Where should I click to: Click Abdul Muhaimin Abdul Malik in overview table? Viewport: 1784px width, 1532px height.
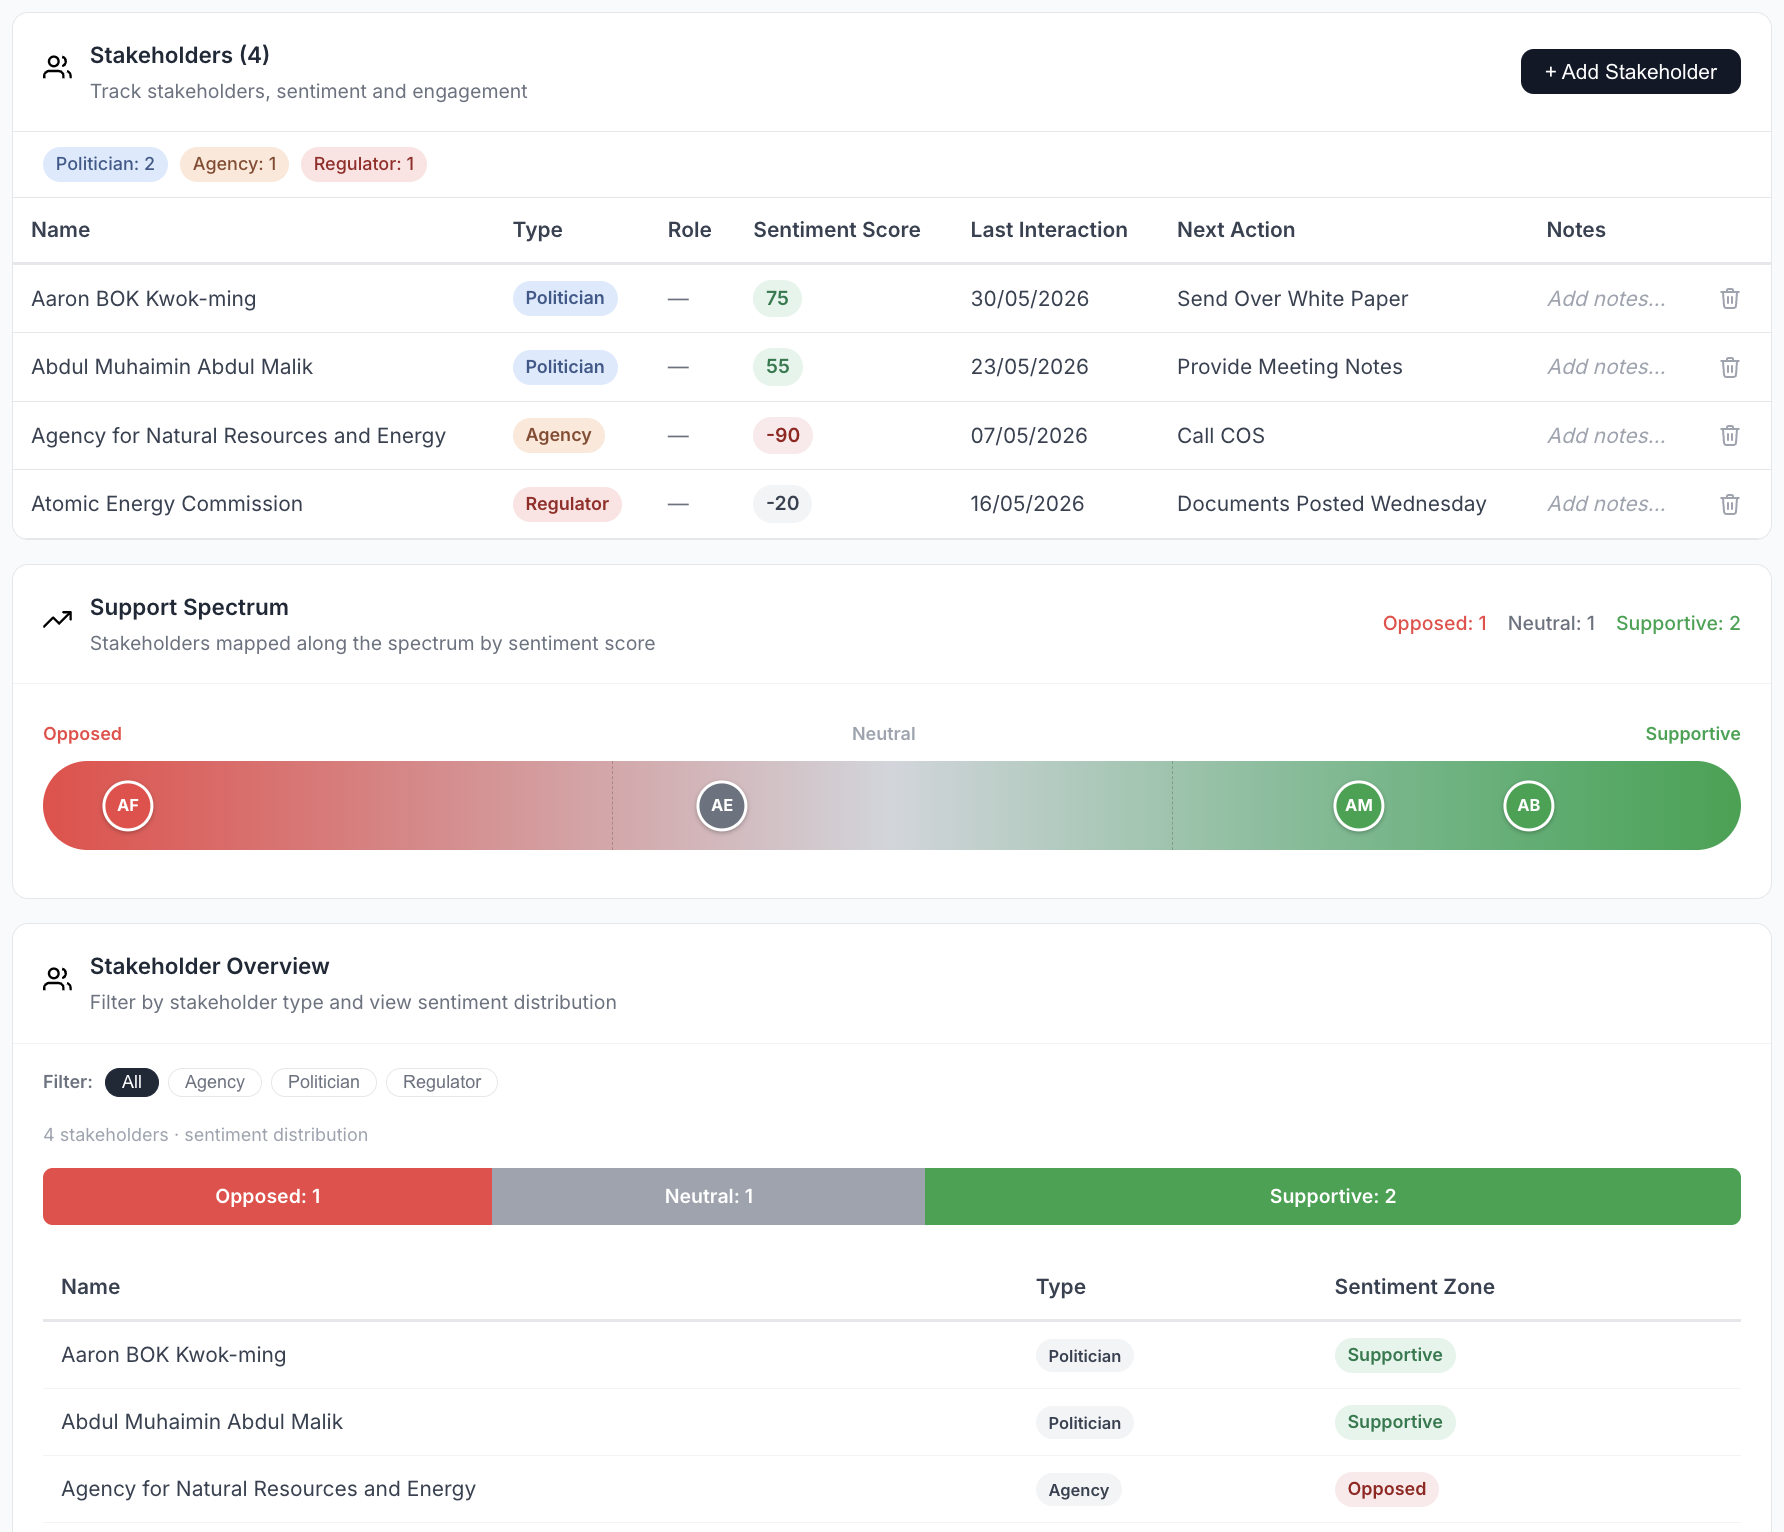pos(202,1422)
